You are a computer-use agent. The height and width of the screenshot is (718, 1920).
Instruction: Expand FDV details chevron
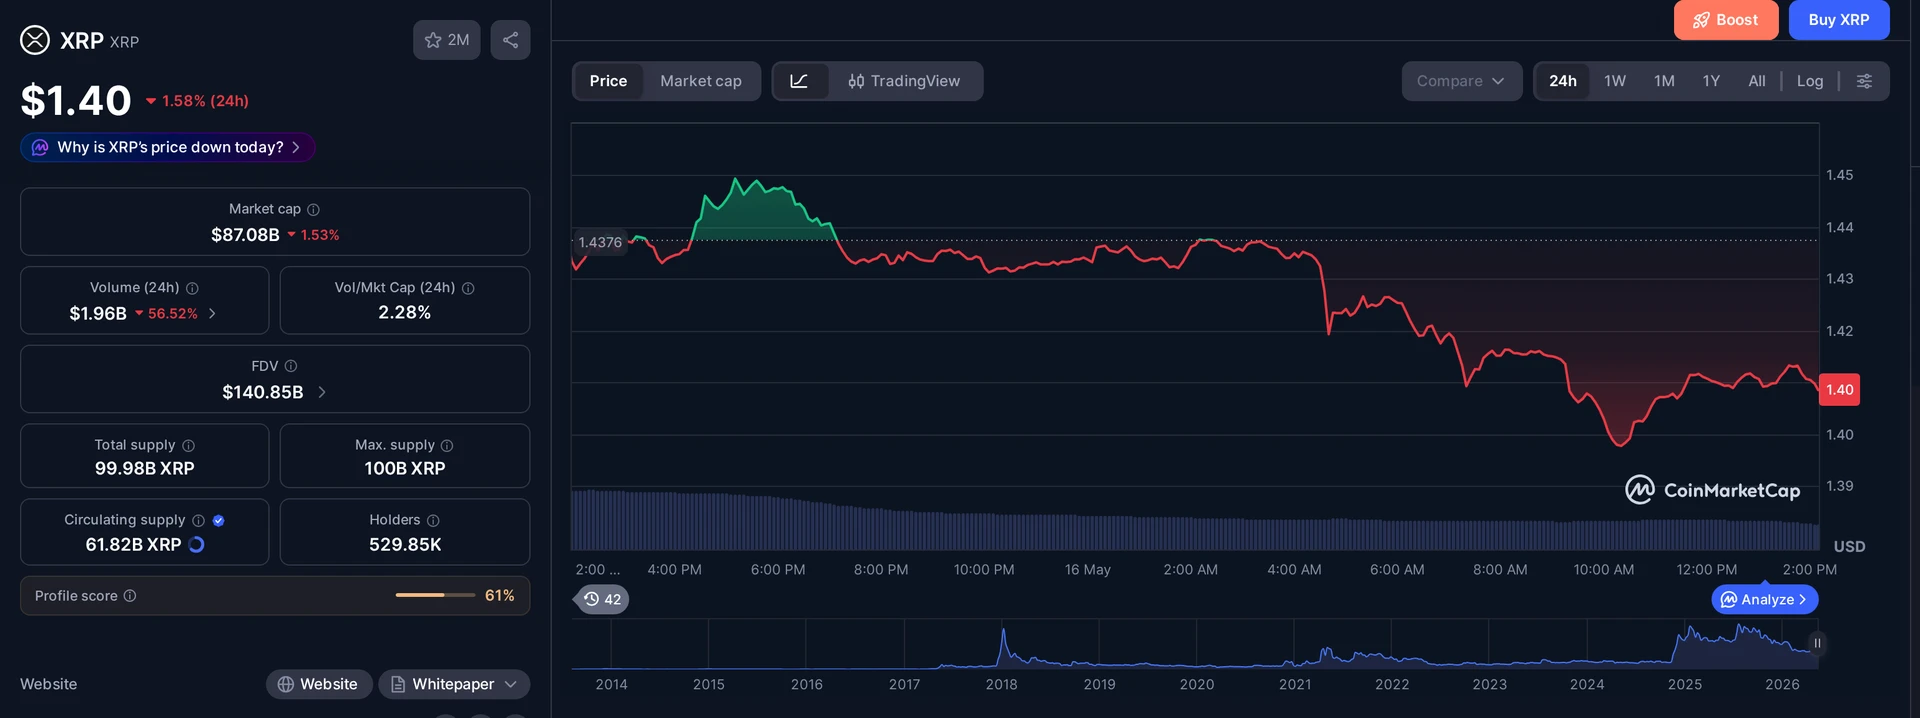coord(322,392)
